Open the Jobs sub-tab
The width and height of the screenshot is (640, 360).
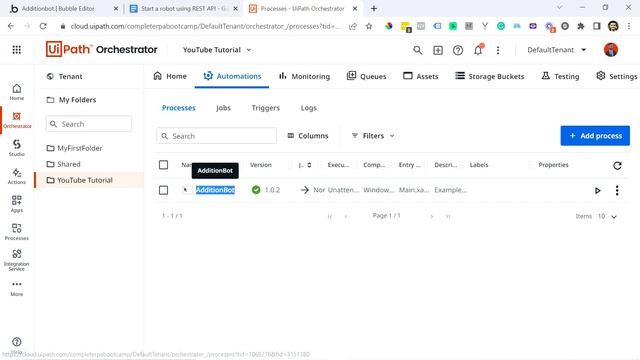pyautogui.click(x=223, y=108)
